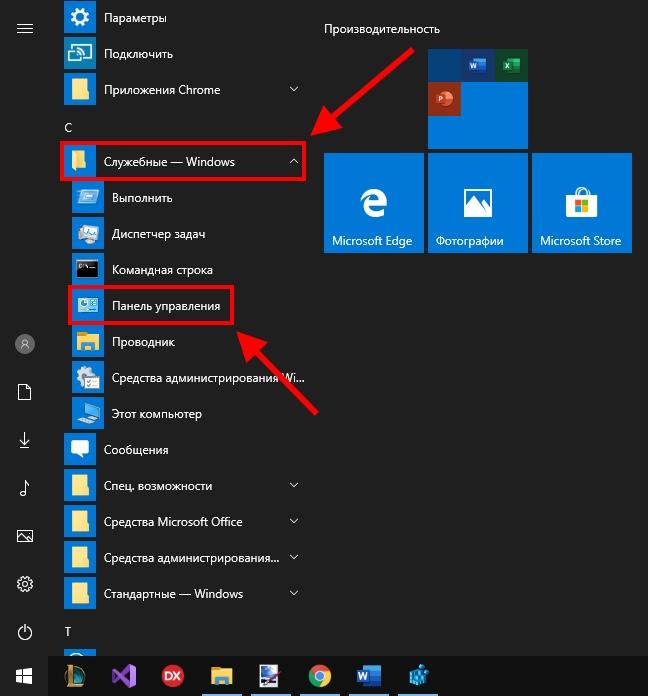Open the Word icon in Office tile folder
The width and height of the screenshot is (648, 696).
[x=478, y=66]
